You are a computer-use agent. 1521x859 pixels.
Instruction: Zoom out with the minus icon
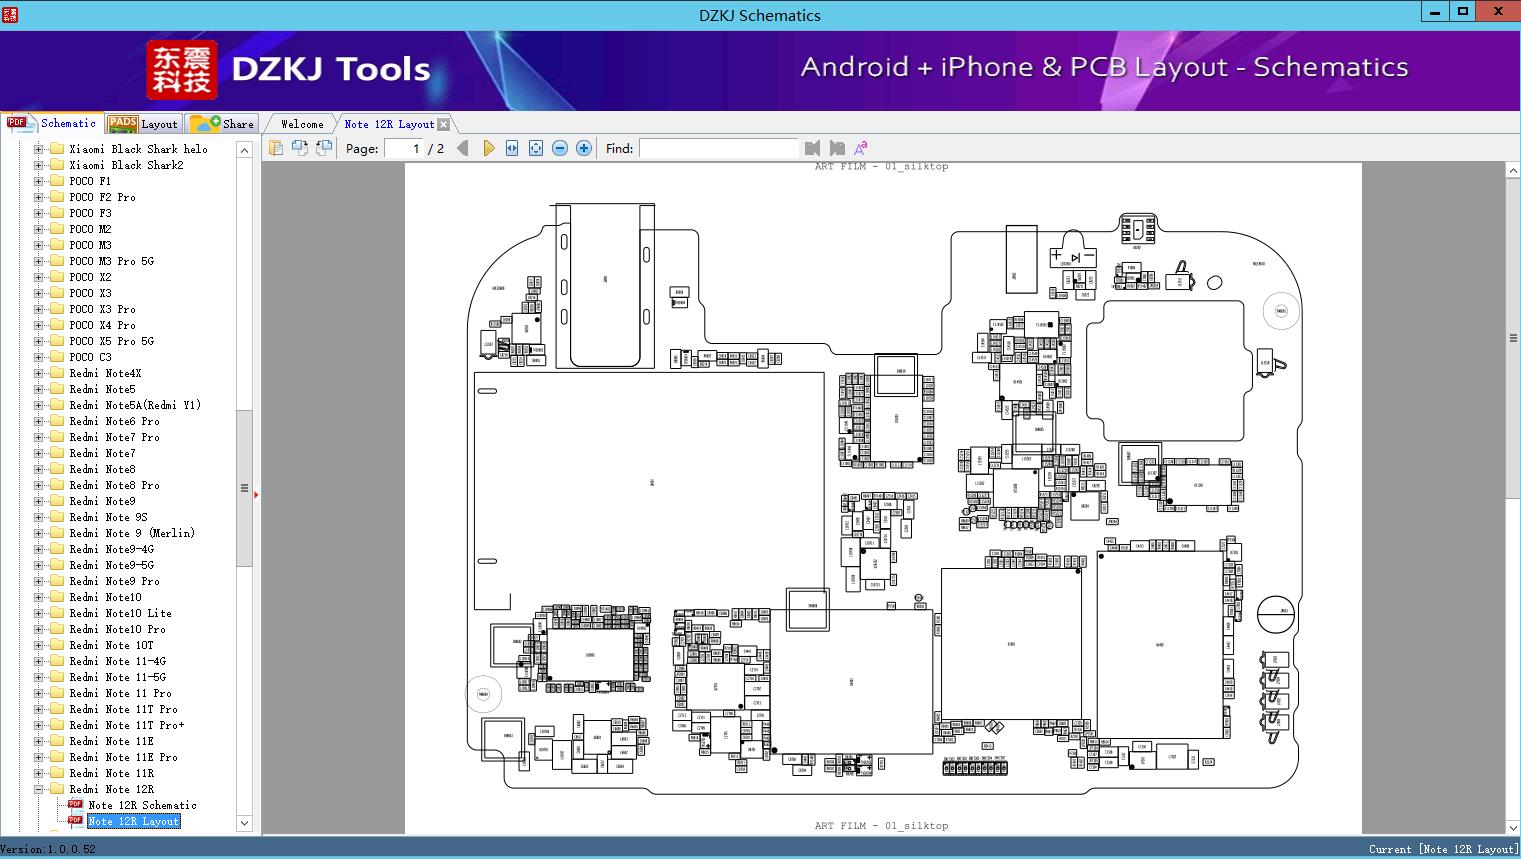coord(560,148)
